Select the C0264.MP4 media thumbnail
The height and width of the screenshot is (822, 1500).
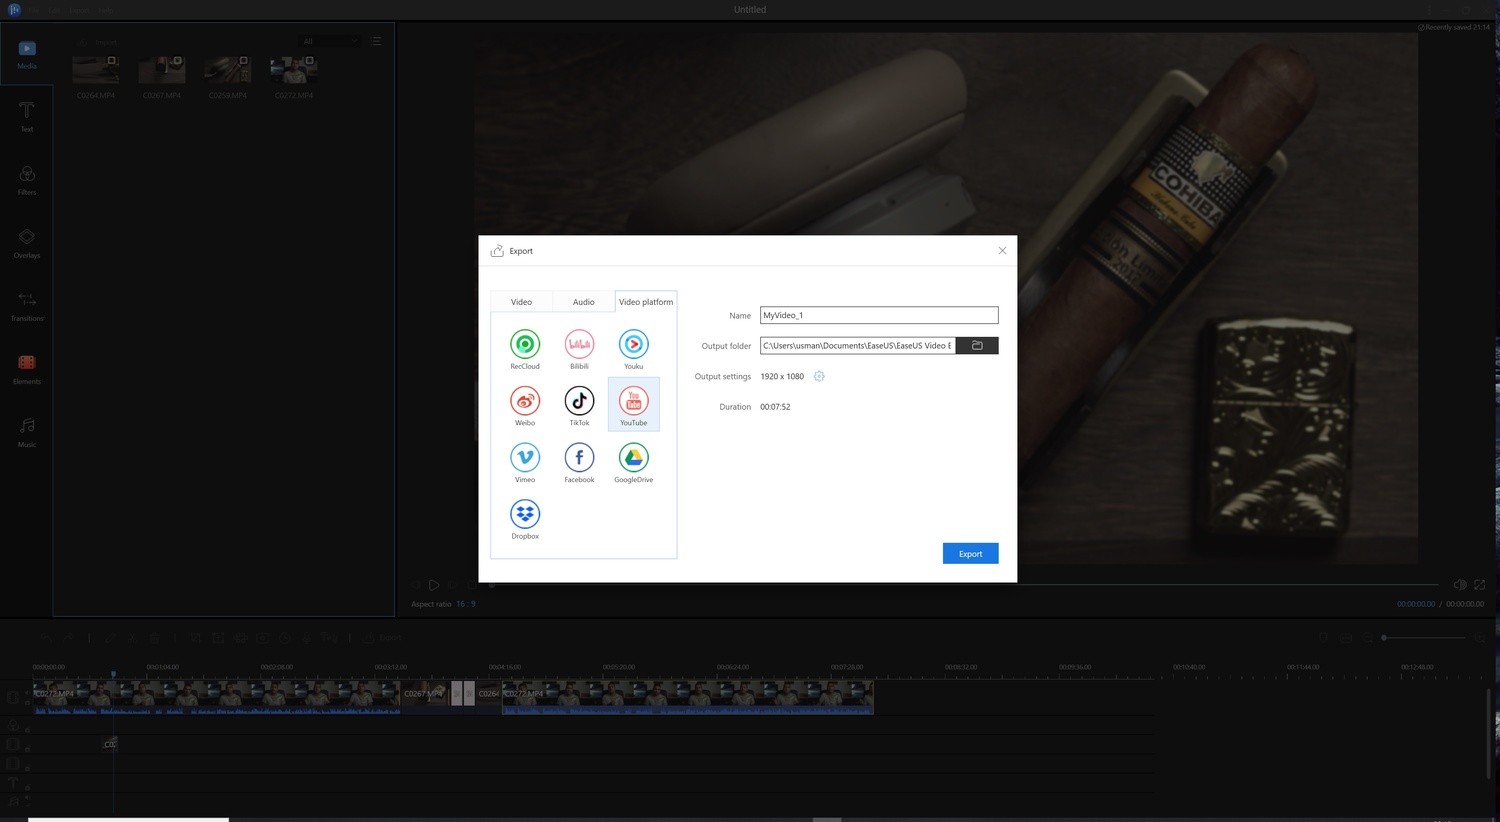tap(96, 69)
